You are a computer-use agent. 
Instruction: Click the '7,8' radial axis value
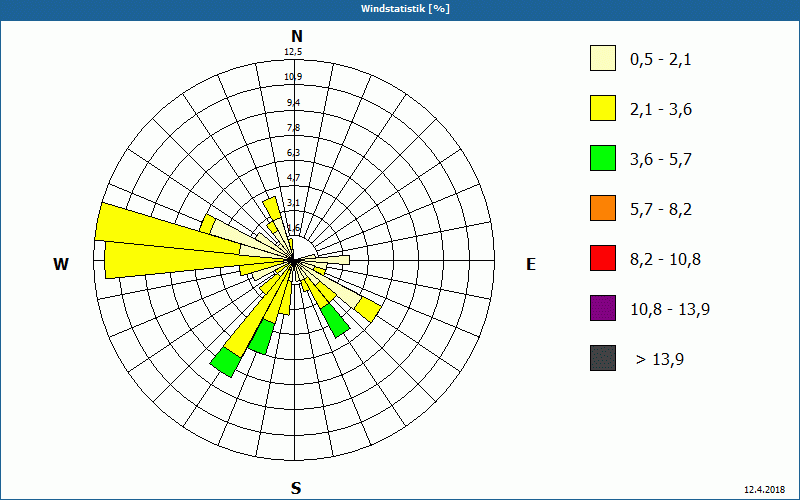[293, 128]
